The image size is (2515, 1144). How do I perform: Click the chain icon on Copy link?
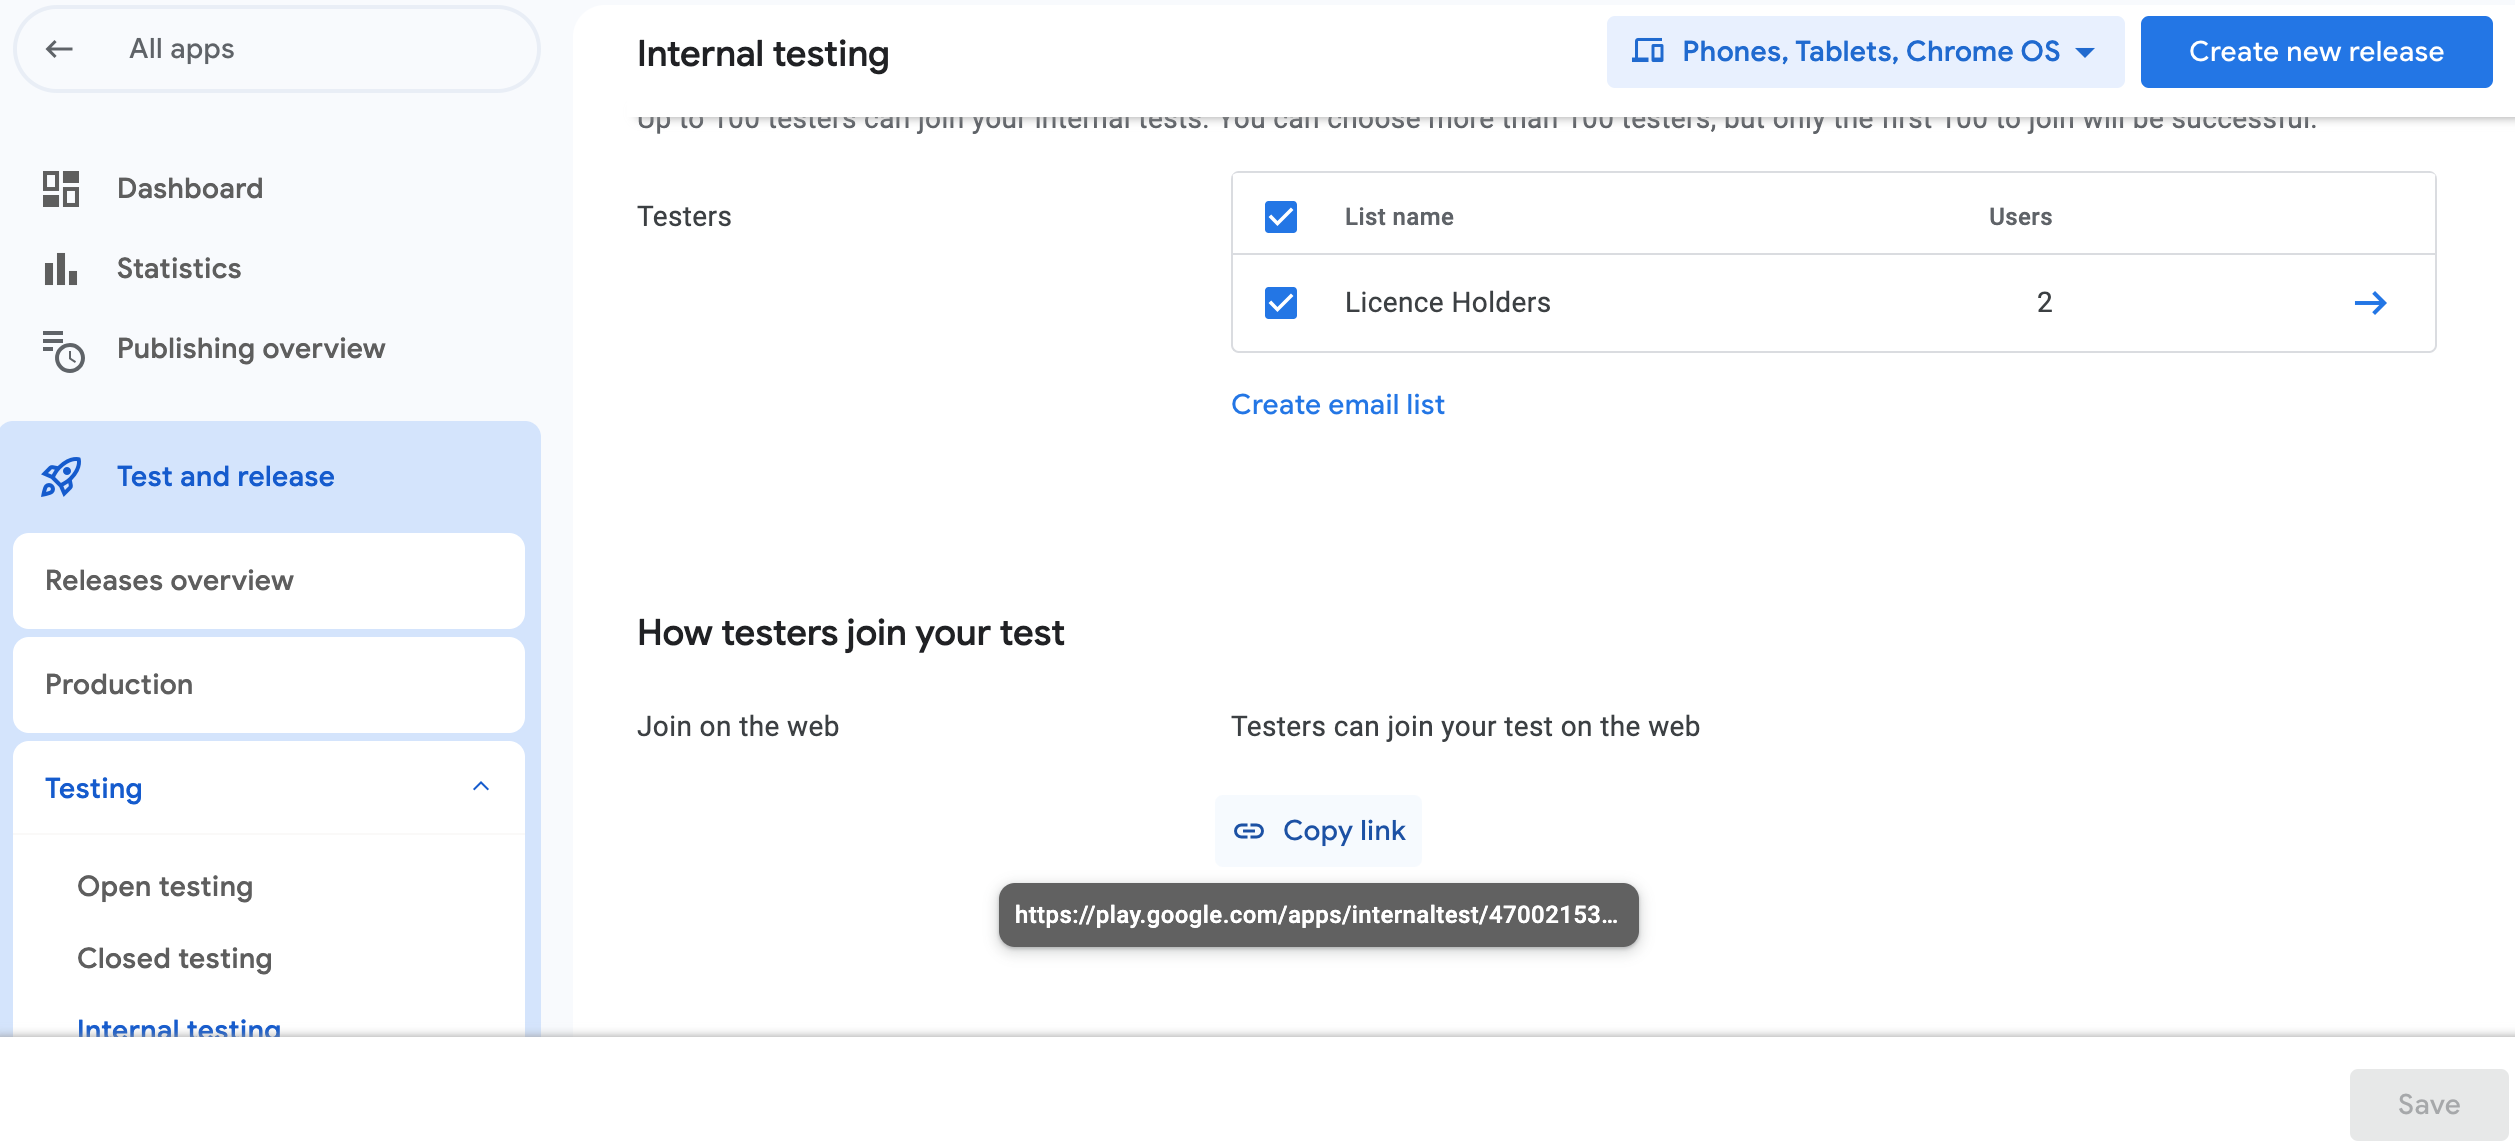(1249, 830)
